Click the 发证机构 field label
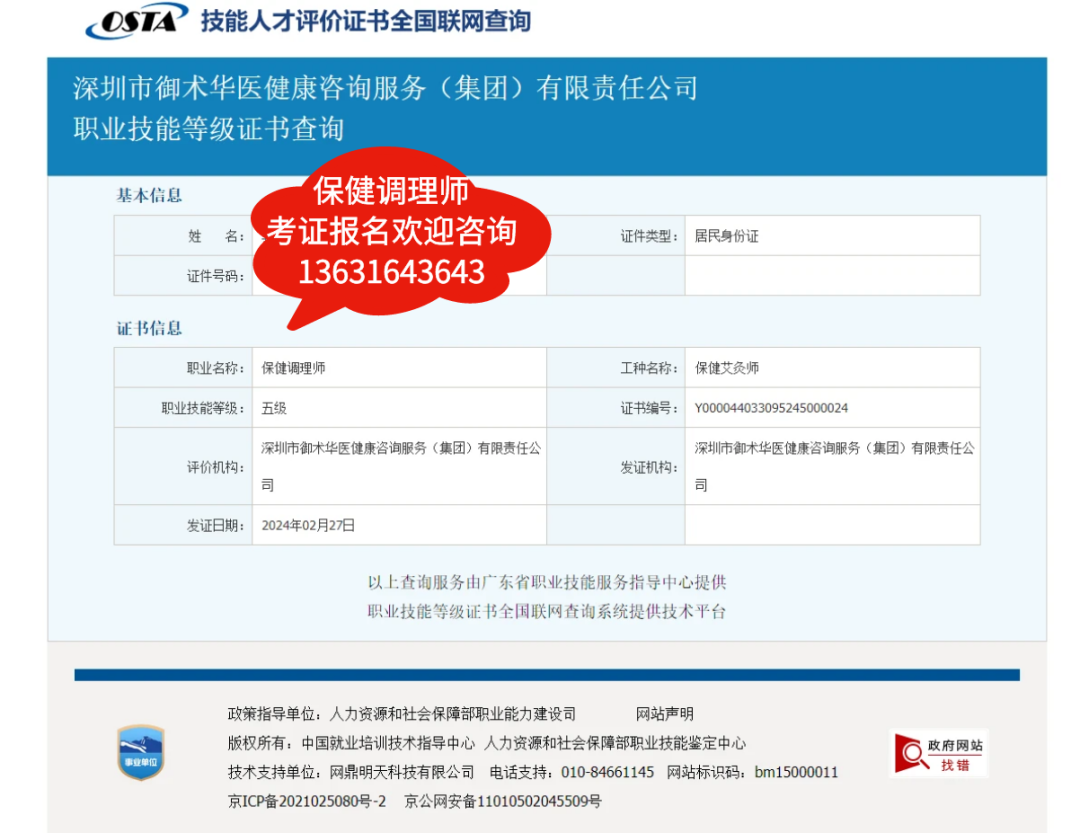Viewport: 1080px width, 833px height. click(648, 467)
